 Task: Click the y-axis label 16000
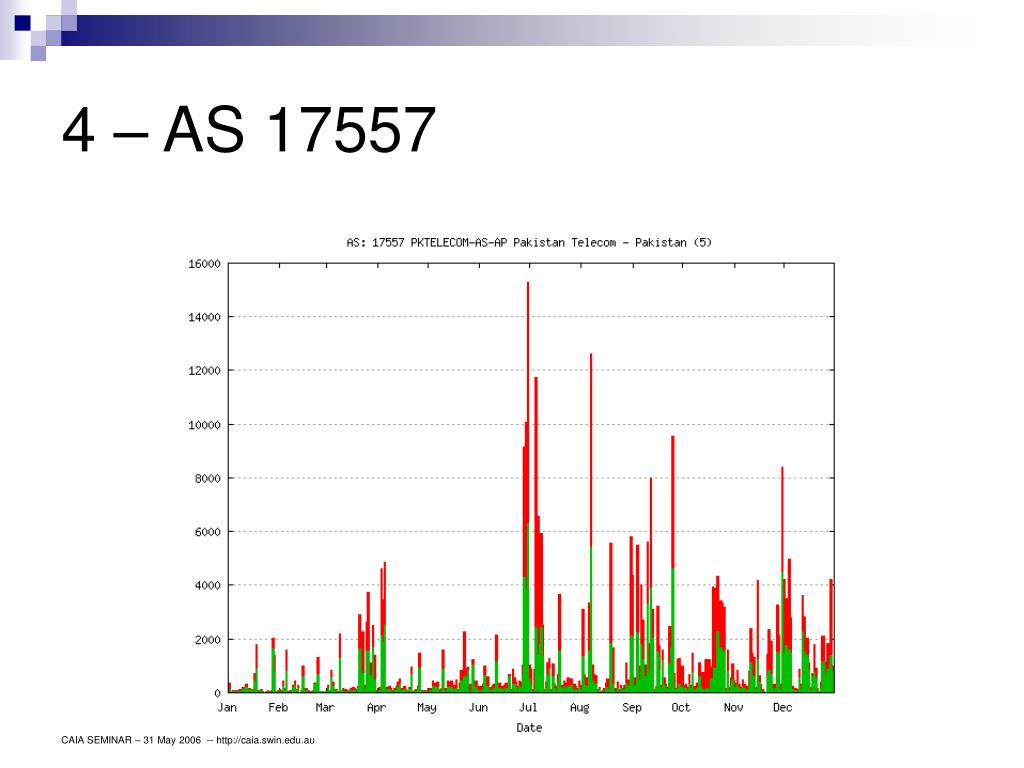tap(204, 264)
